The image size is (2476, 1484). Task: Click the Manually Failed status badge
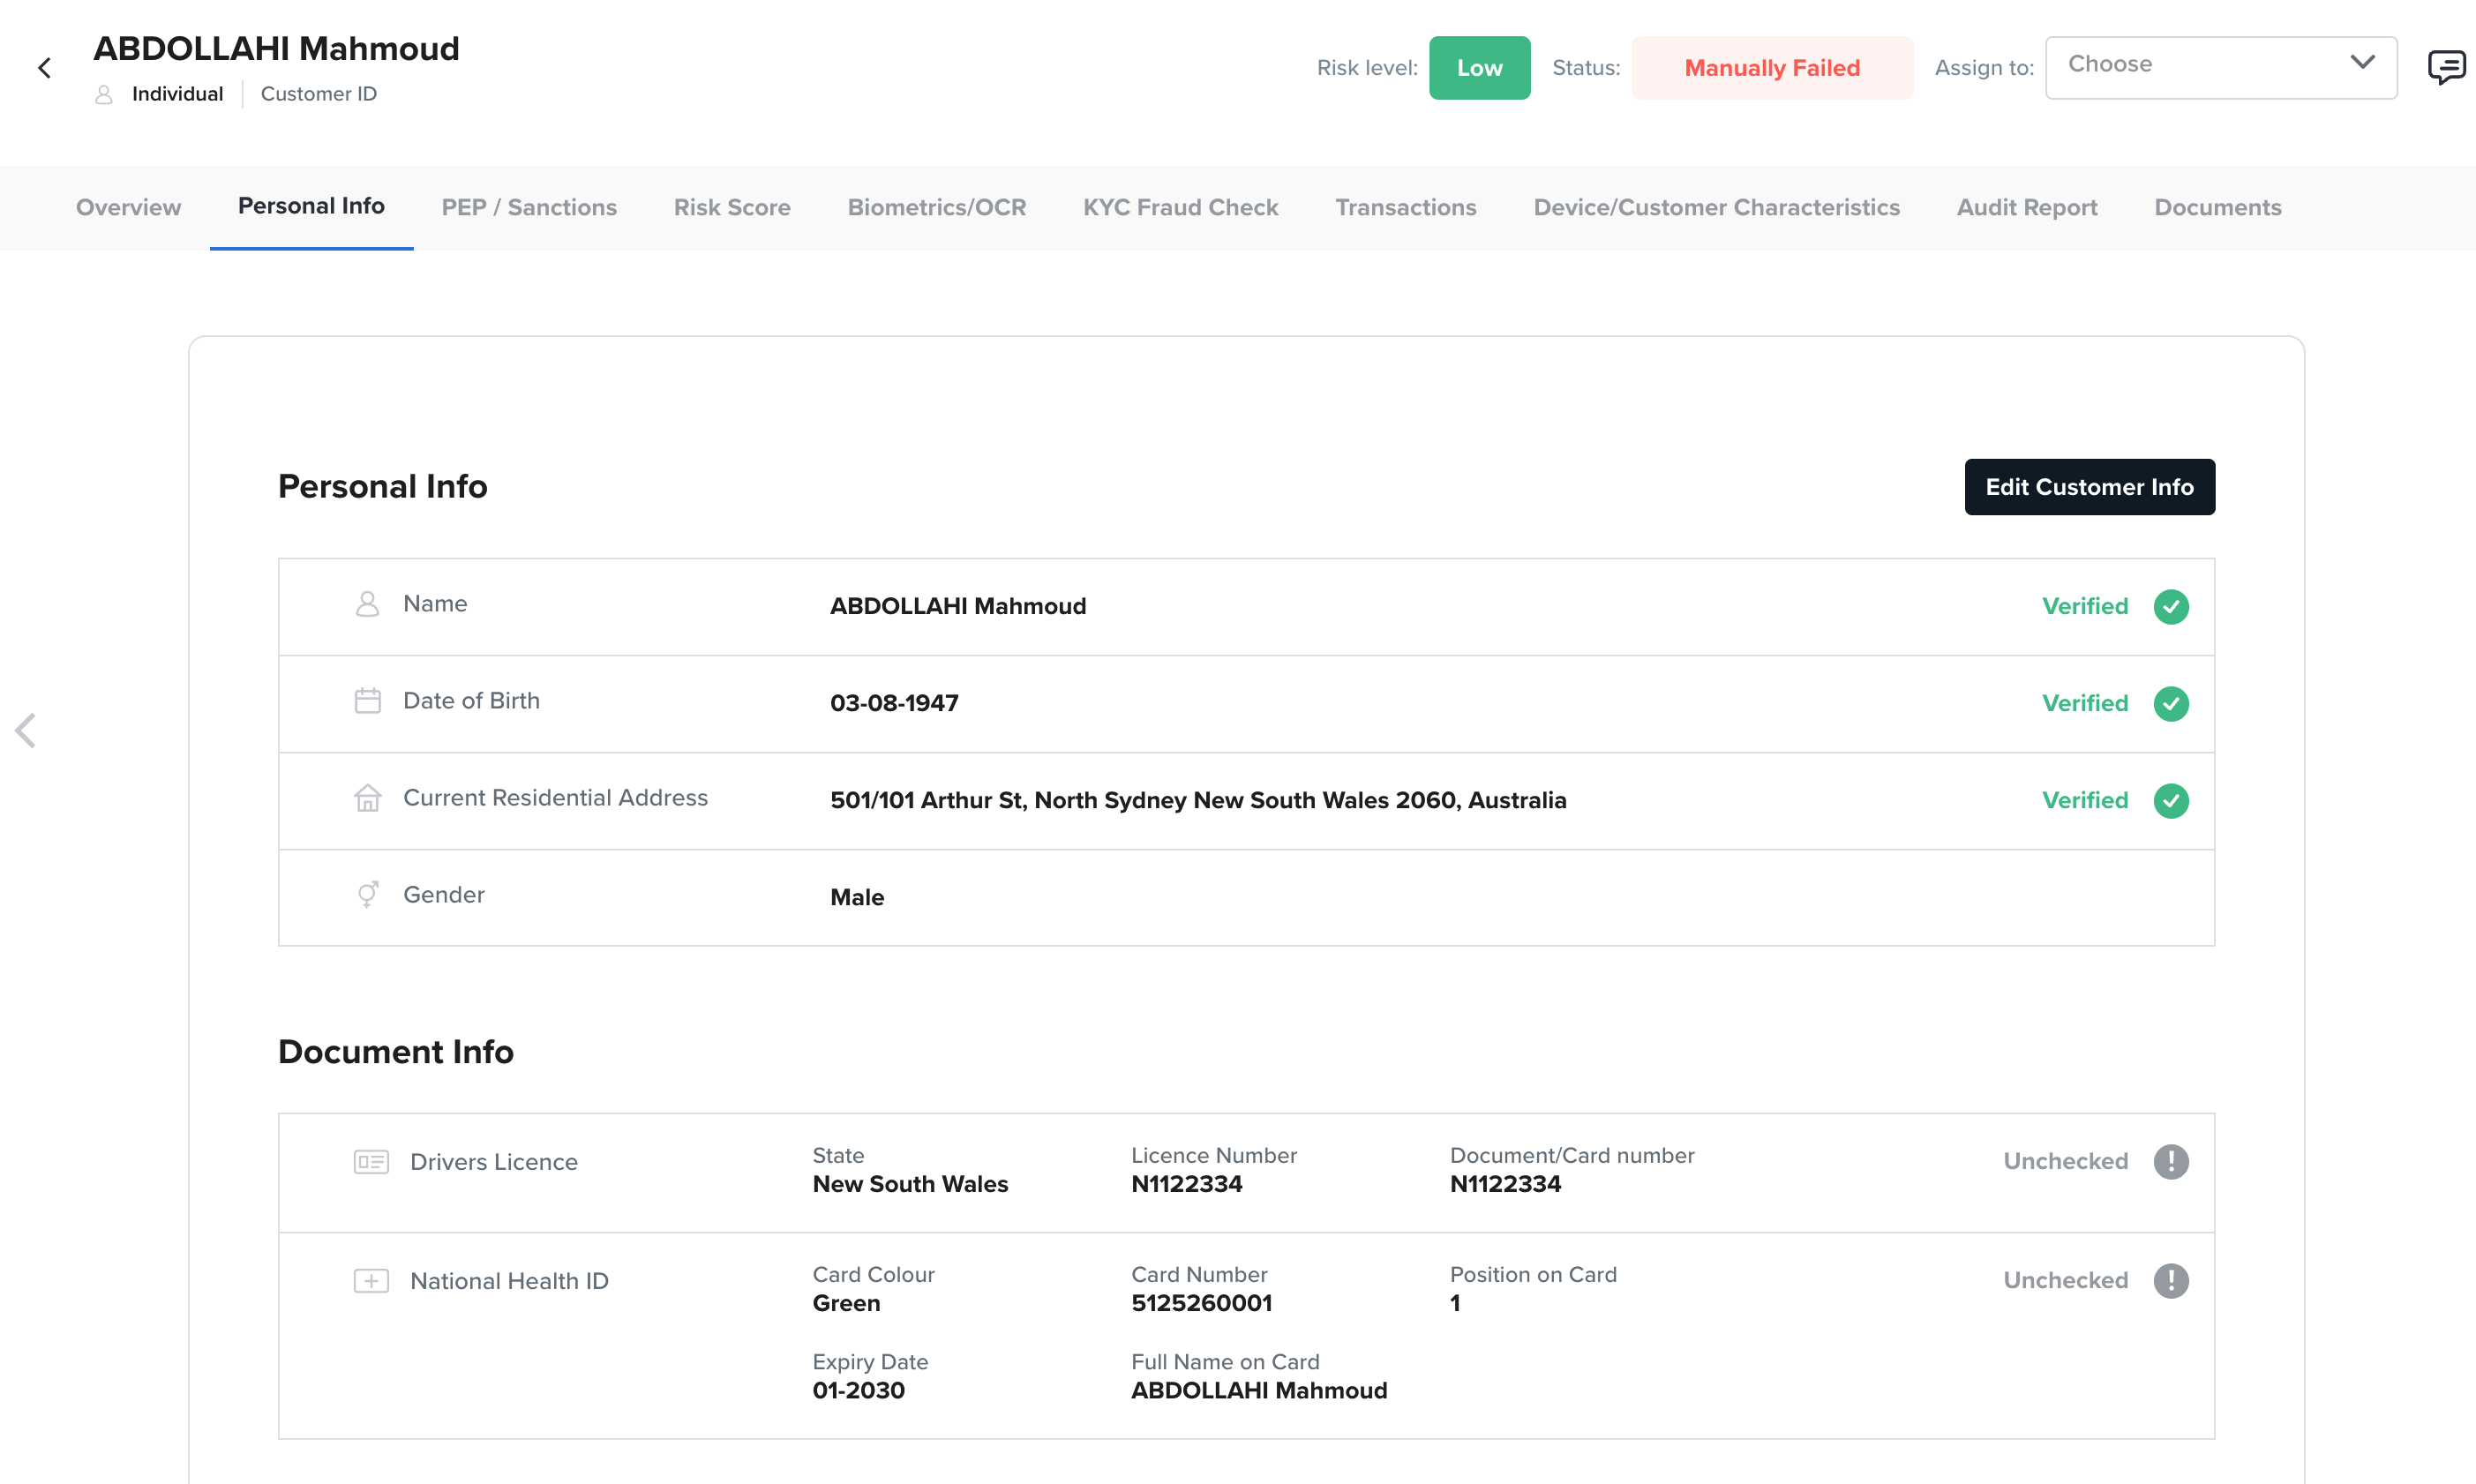1771,68
